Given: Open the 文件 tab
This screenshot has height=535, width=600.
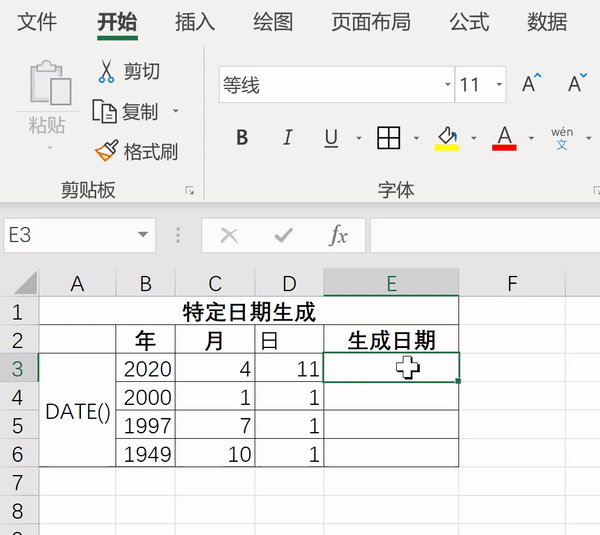Looking at the screenshot, I should click(37, 21).
